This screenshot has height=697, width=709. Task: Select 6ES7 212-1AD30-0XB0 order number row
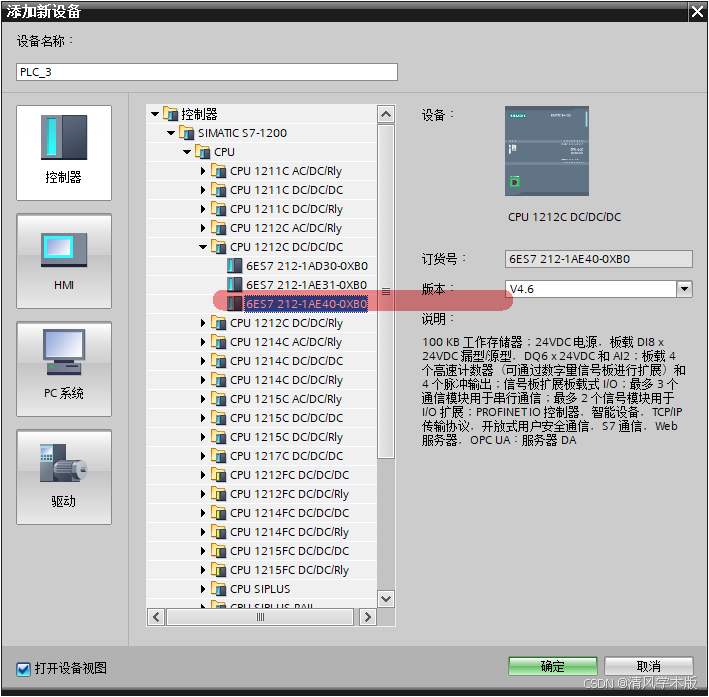click(x=261, y=266)
